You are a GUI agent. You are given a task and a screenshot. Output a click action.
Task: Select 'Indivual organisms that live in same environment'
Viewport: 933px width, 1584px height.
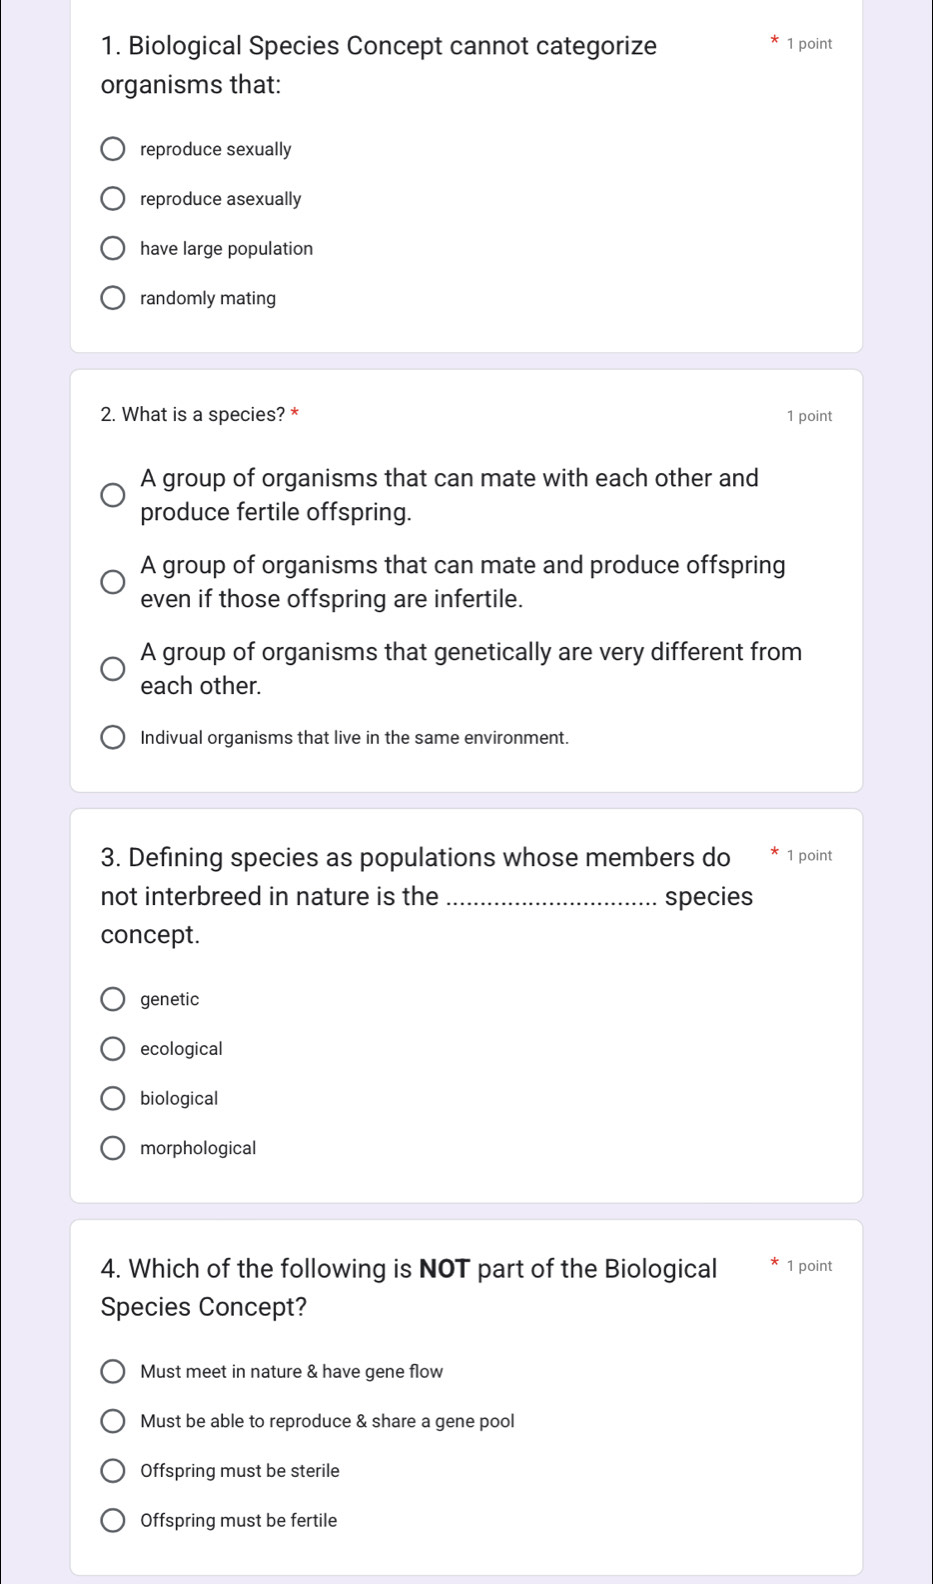(x=113, y=738)
